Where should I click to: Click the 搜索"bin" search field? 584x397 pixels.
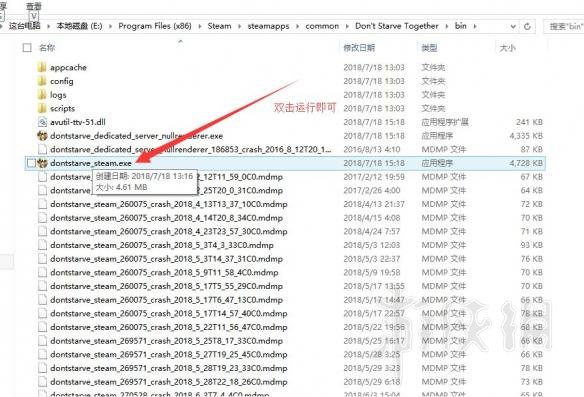pyautogui.click(x=564, y=26)
